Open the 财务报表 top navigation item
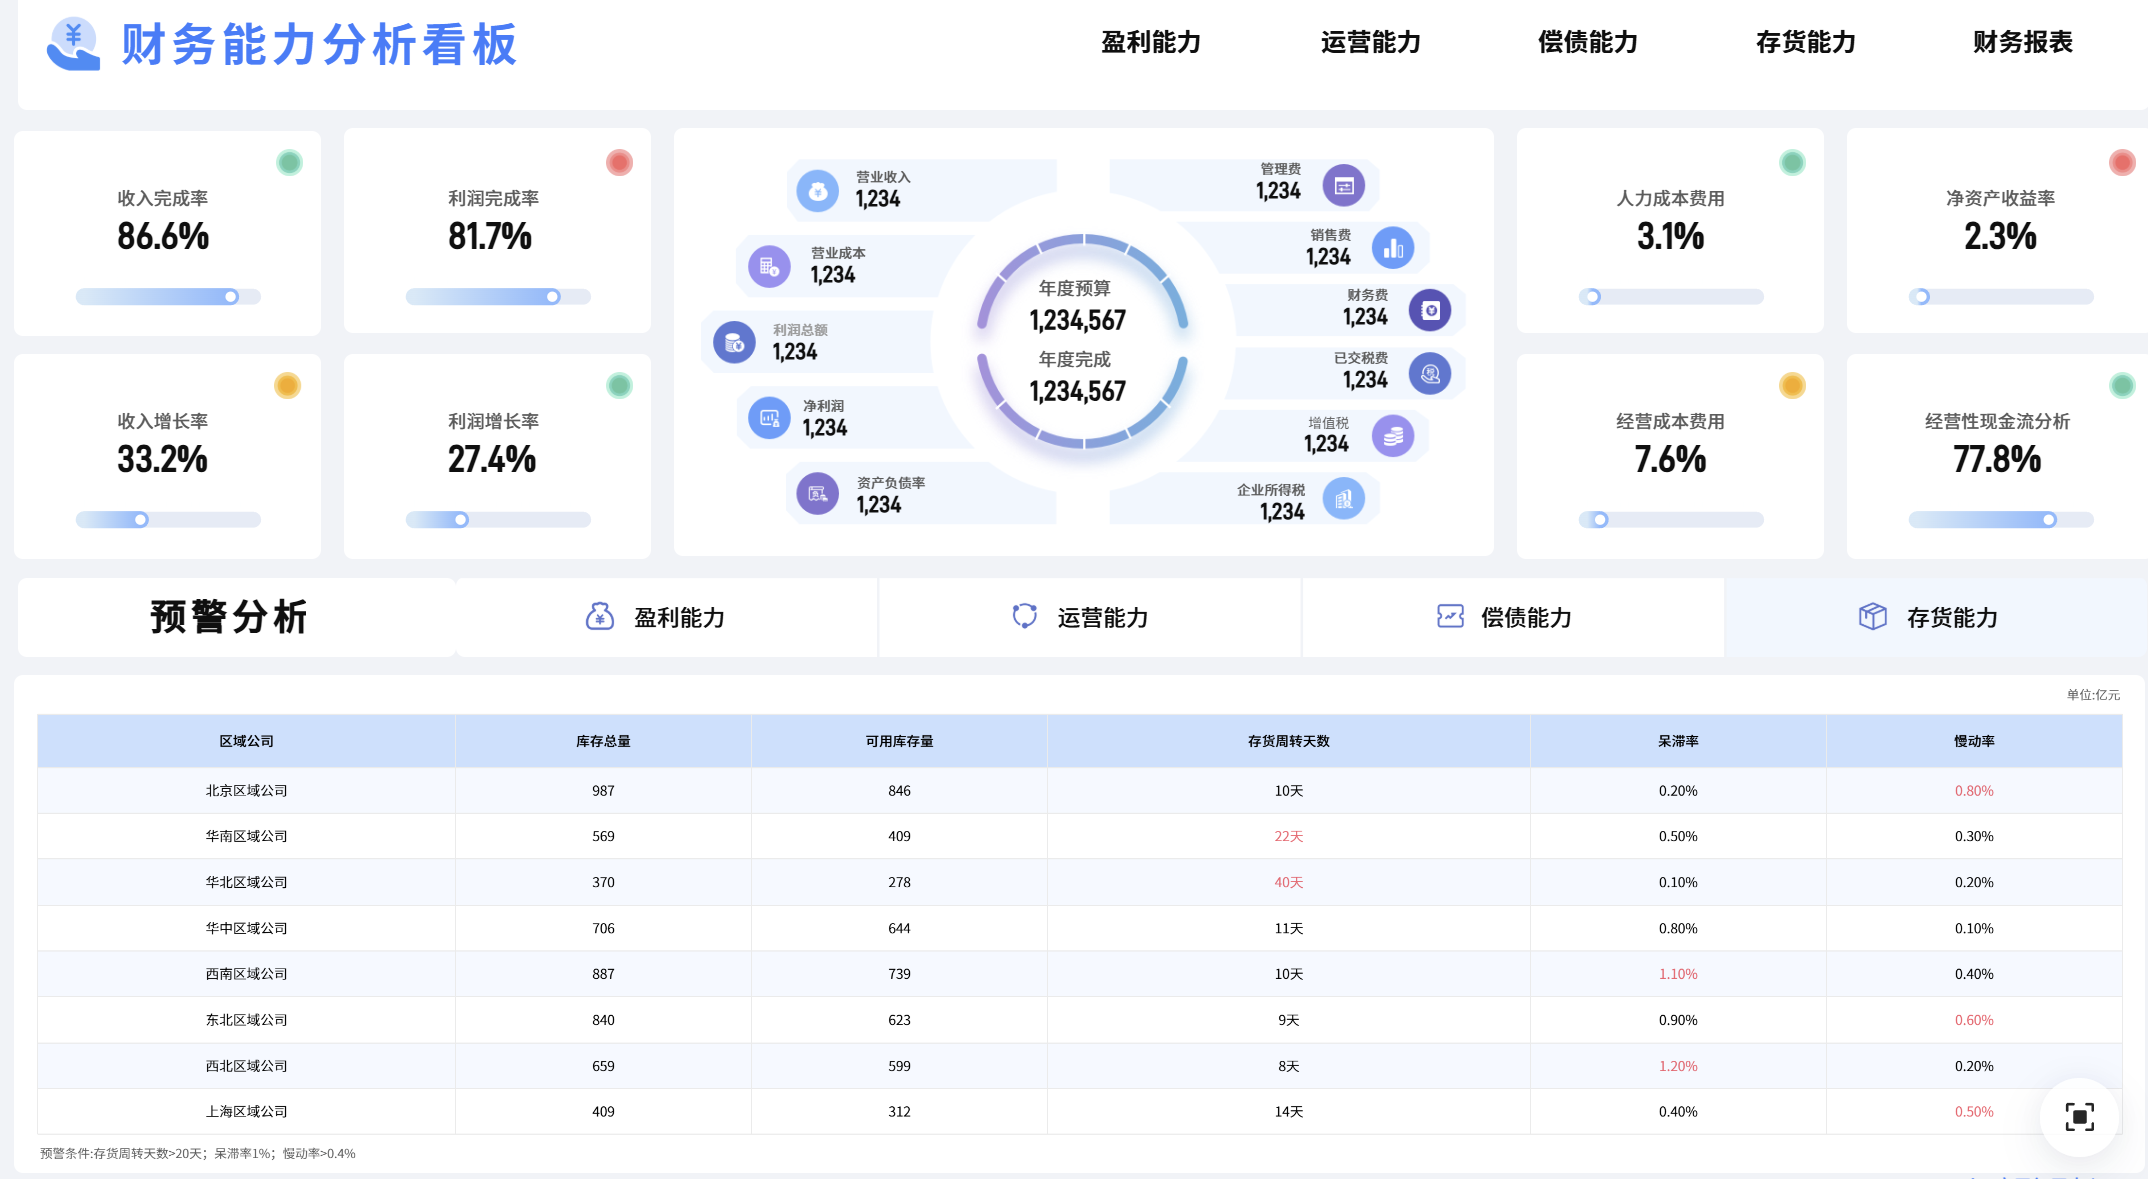 click(x=2023, y=42)
